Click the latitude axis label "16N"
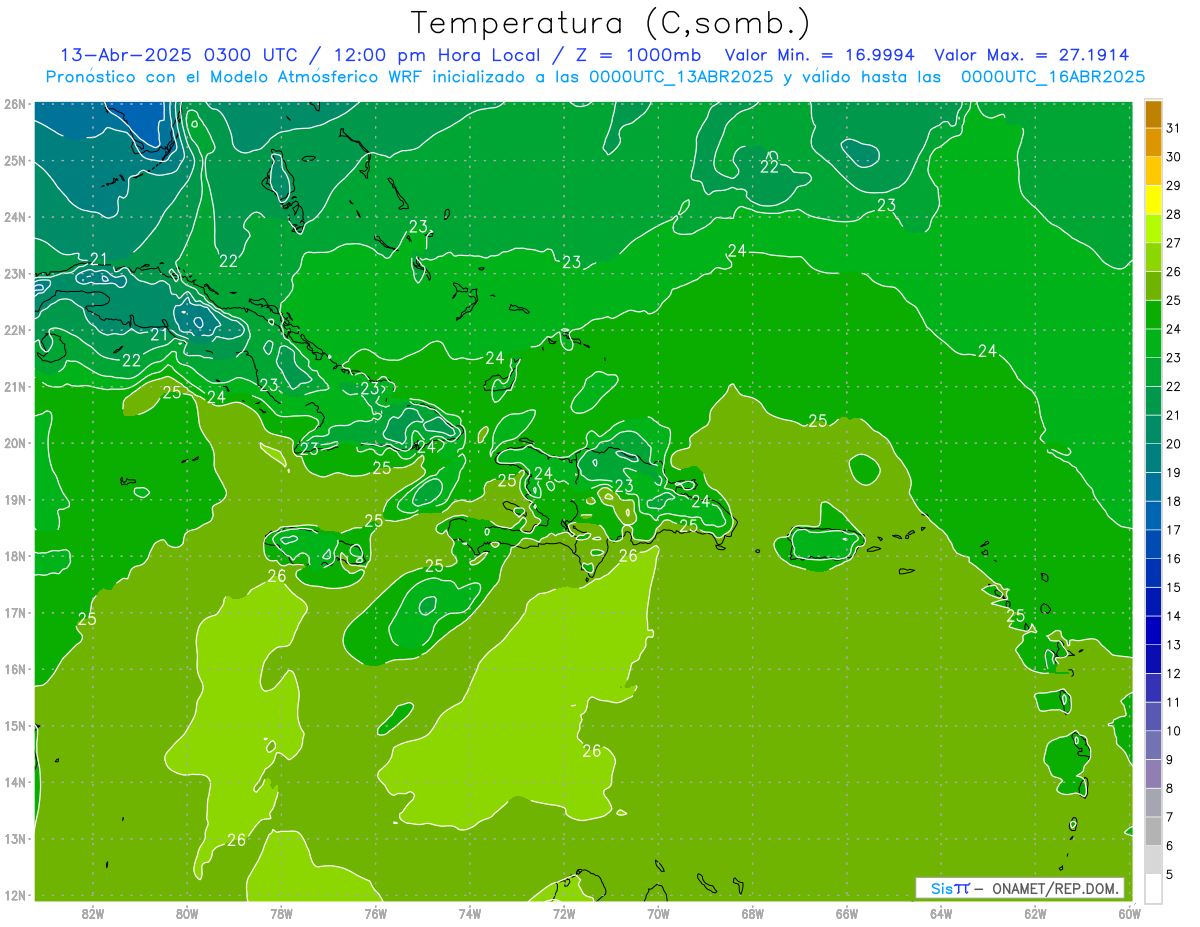This screenshot has height=927, width=1200. (x=15, y=669)
